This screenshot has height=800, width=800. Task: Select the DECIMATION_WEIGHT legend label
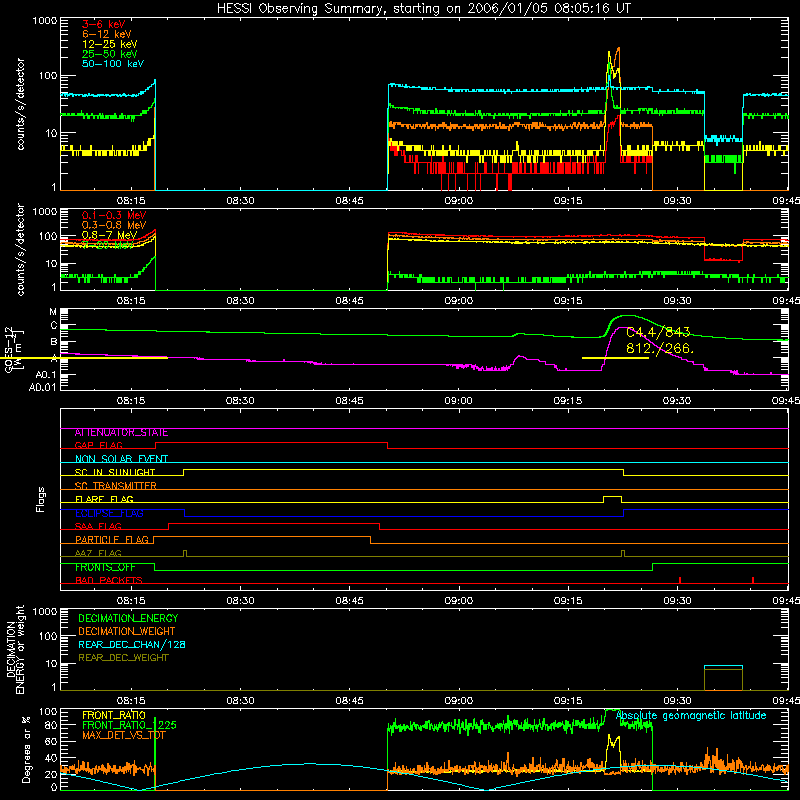127,632
